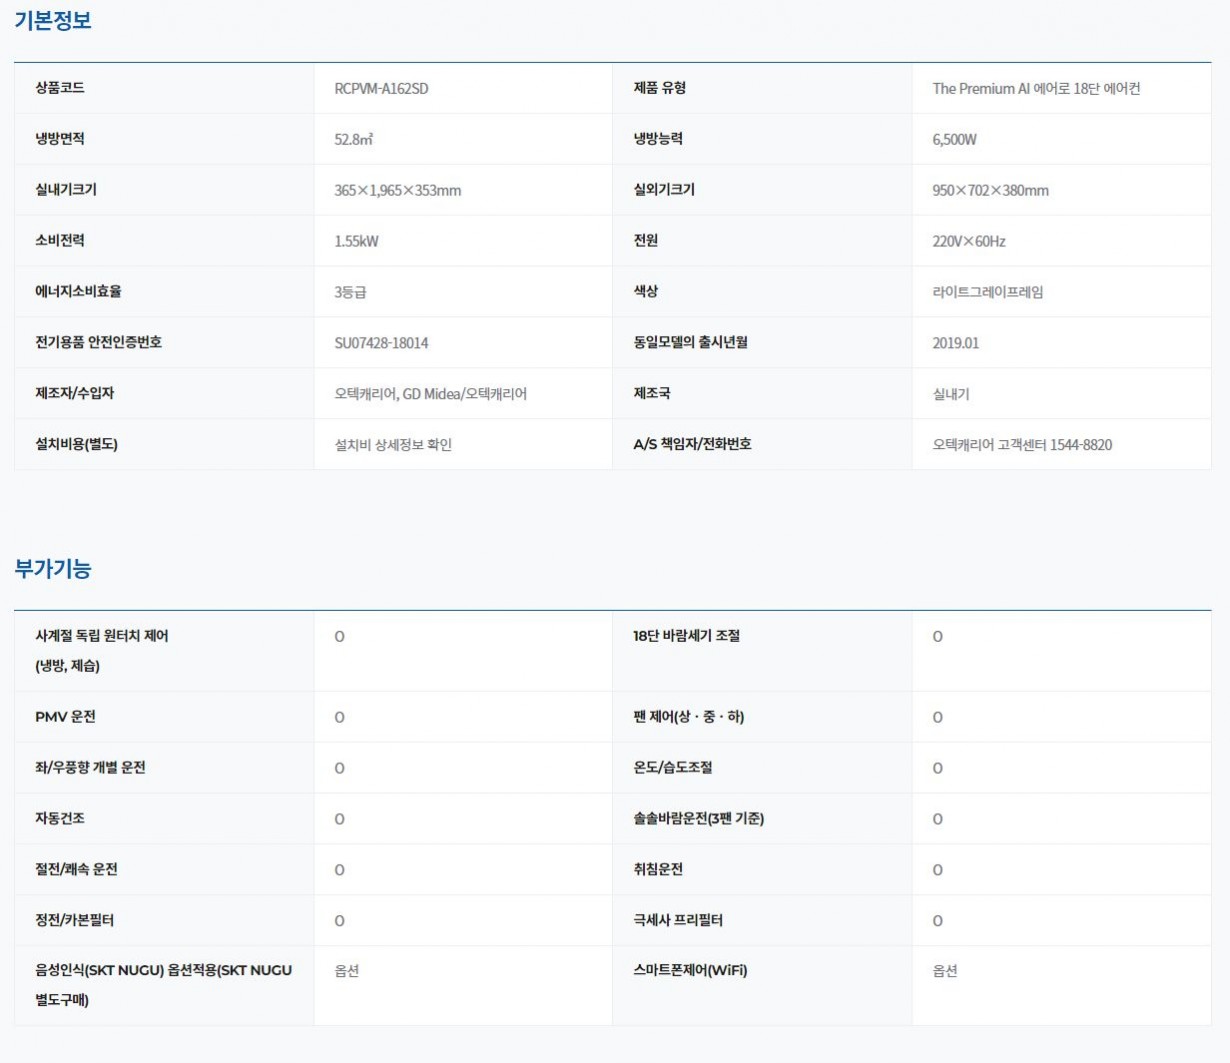Screen dimensions: 1230x1063
Task: Click the 부가기능 section heading
Action: point(53,569)
